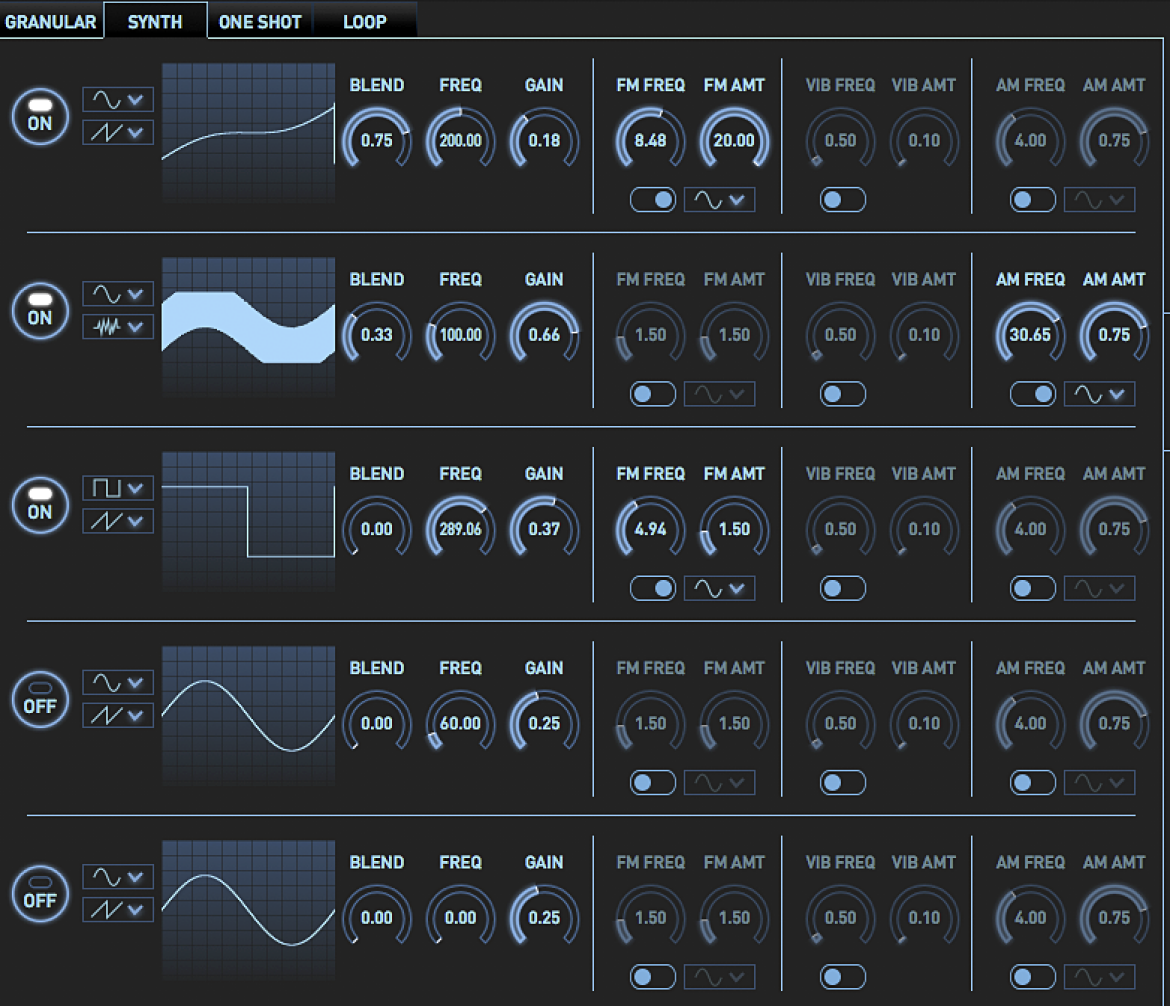Enable FM switch in fifth oscillator row
This screenshot has height=1006, width=1170.
[653, 977]
